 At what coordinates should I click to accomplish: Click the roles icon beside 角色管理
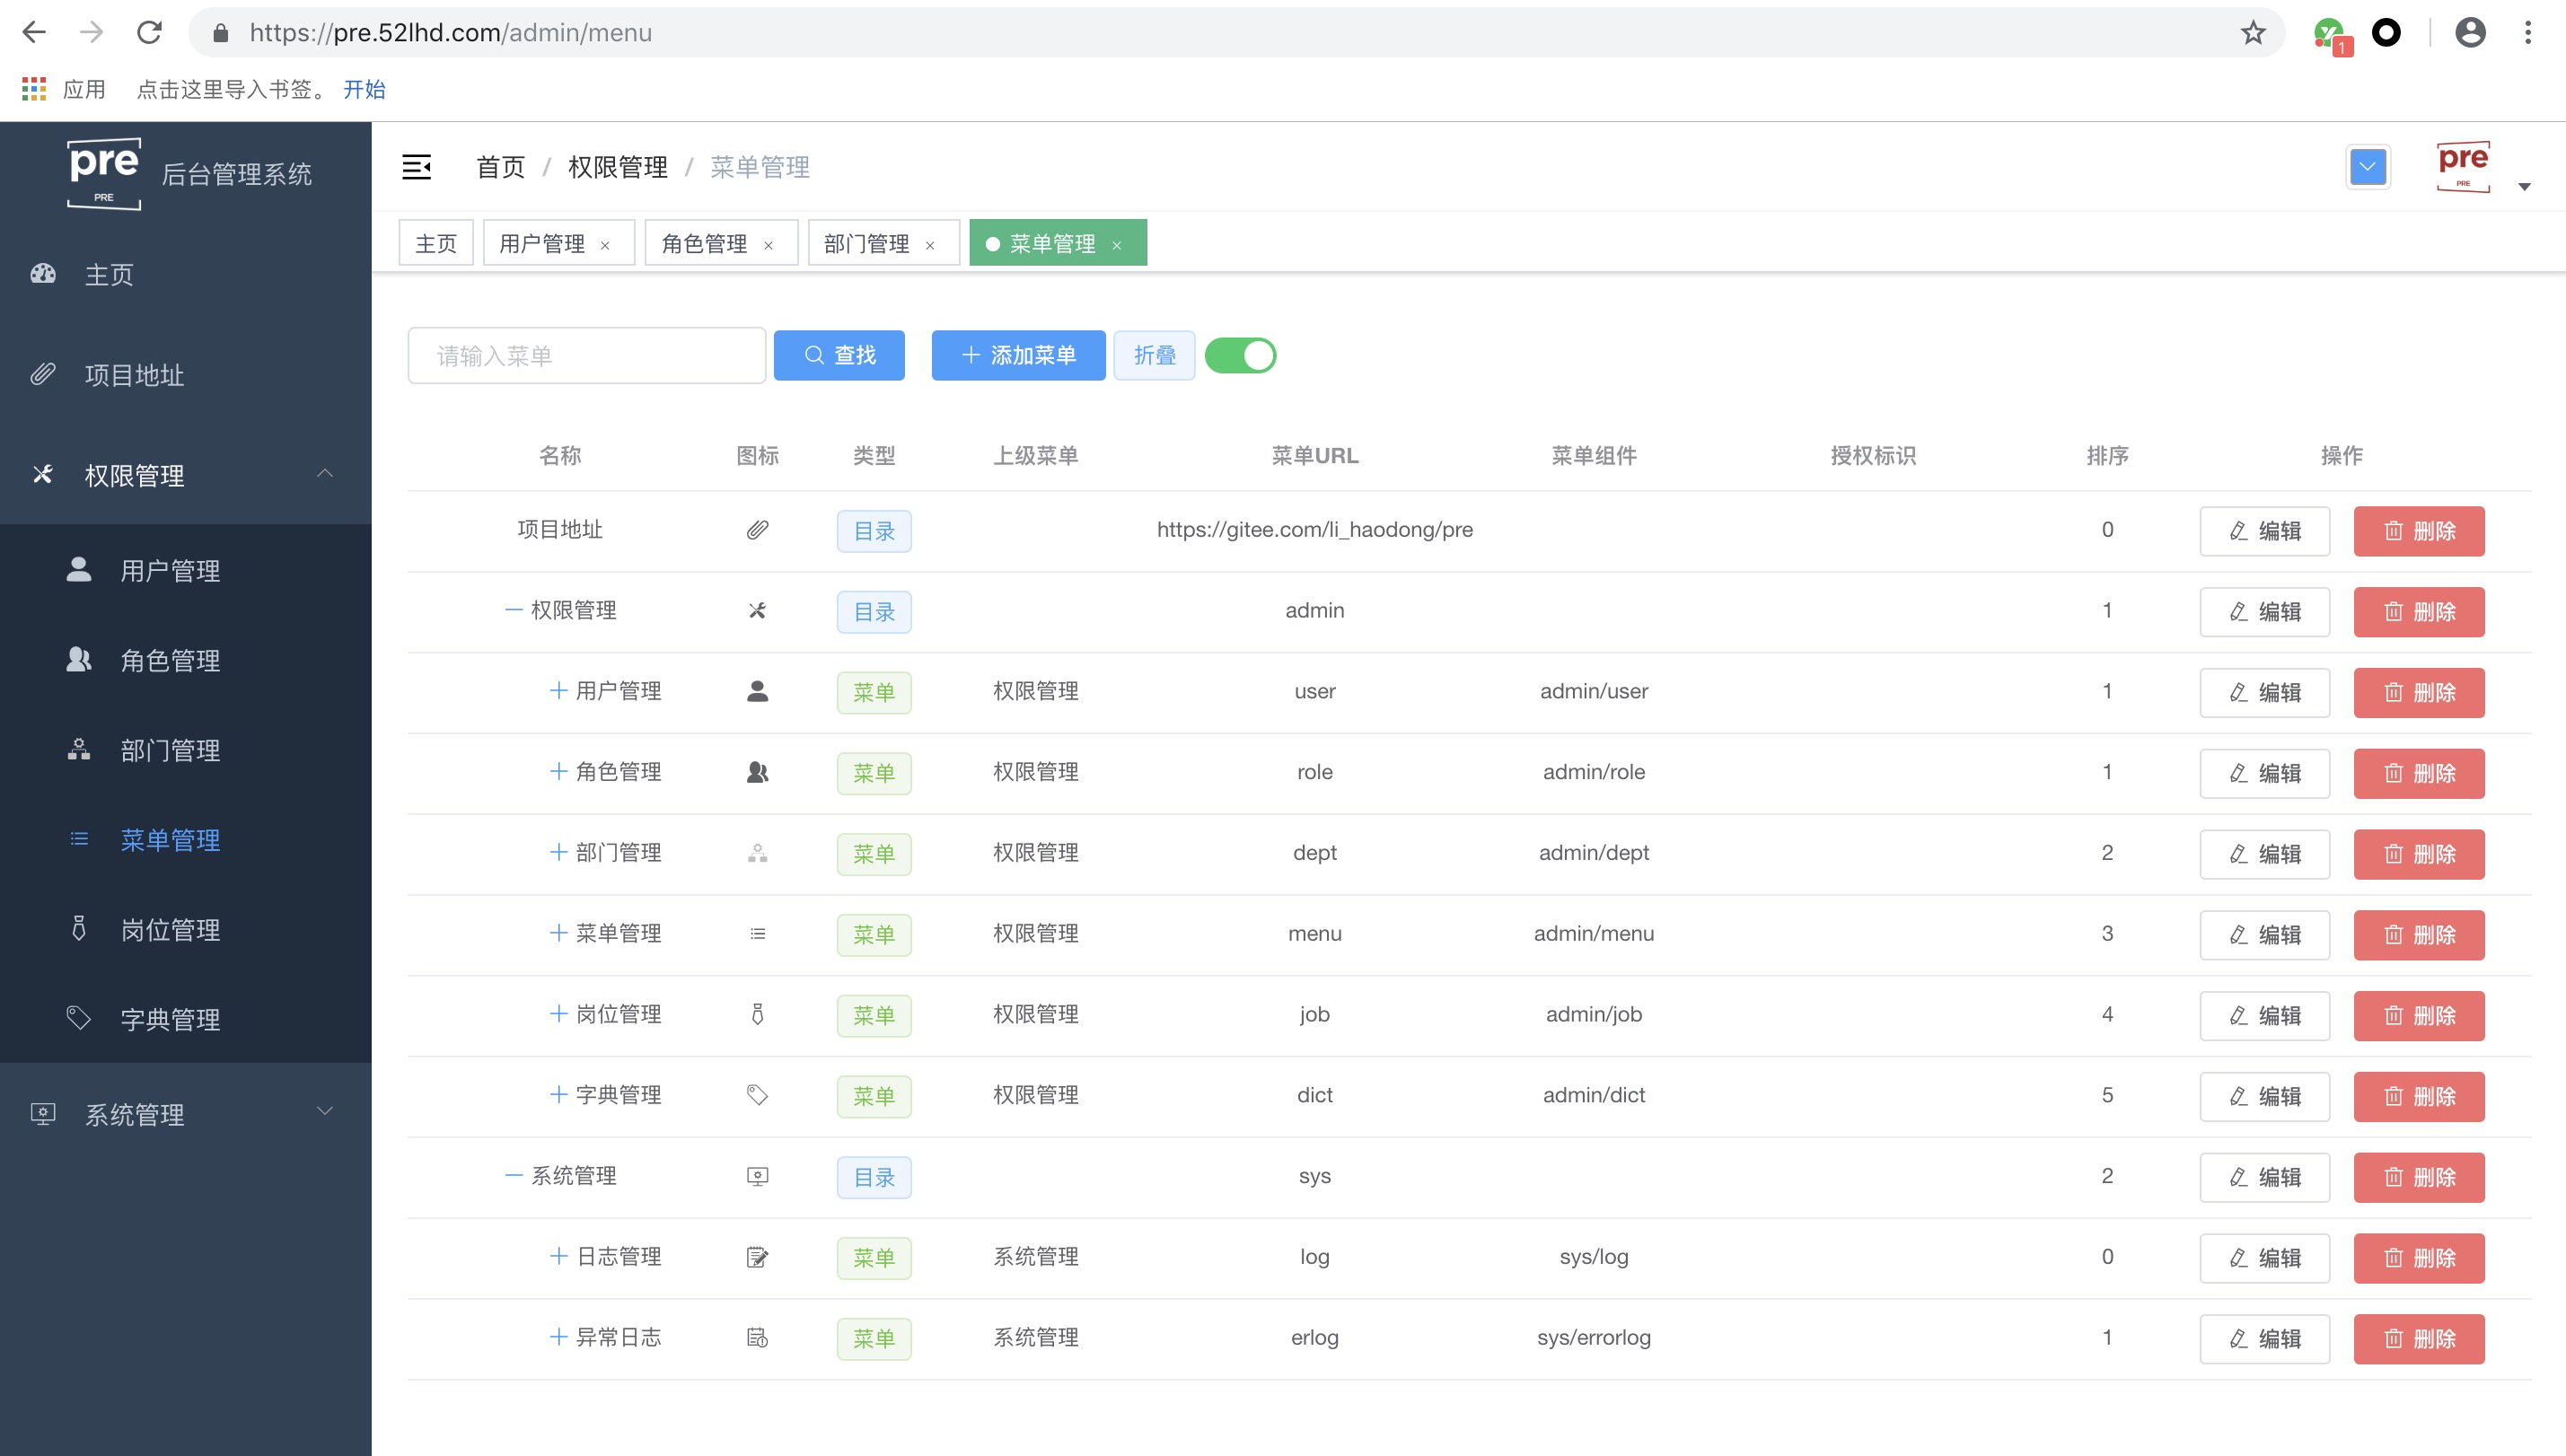point(79,659)
